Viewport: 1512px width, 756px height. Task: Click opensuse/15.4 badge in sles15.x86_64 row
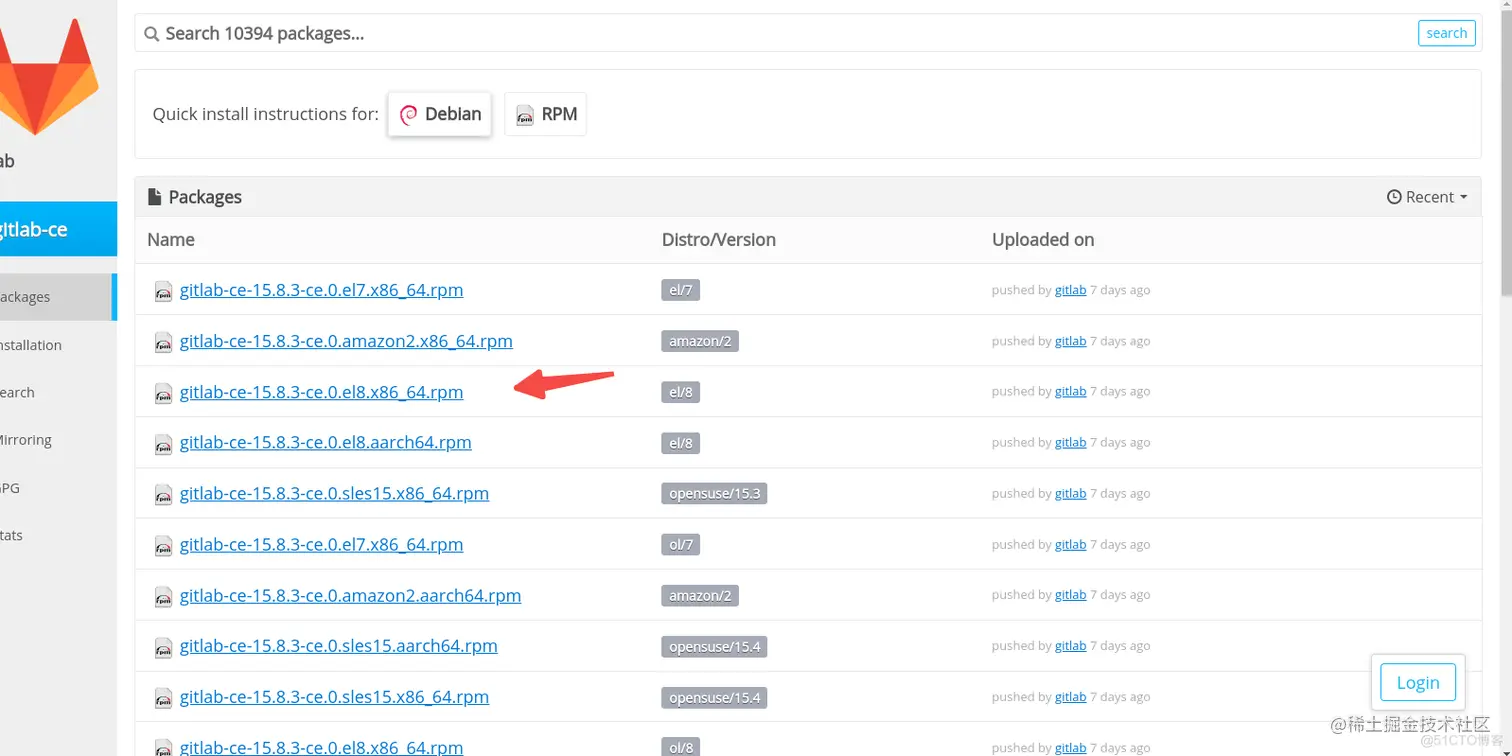714,697
